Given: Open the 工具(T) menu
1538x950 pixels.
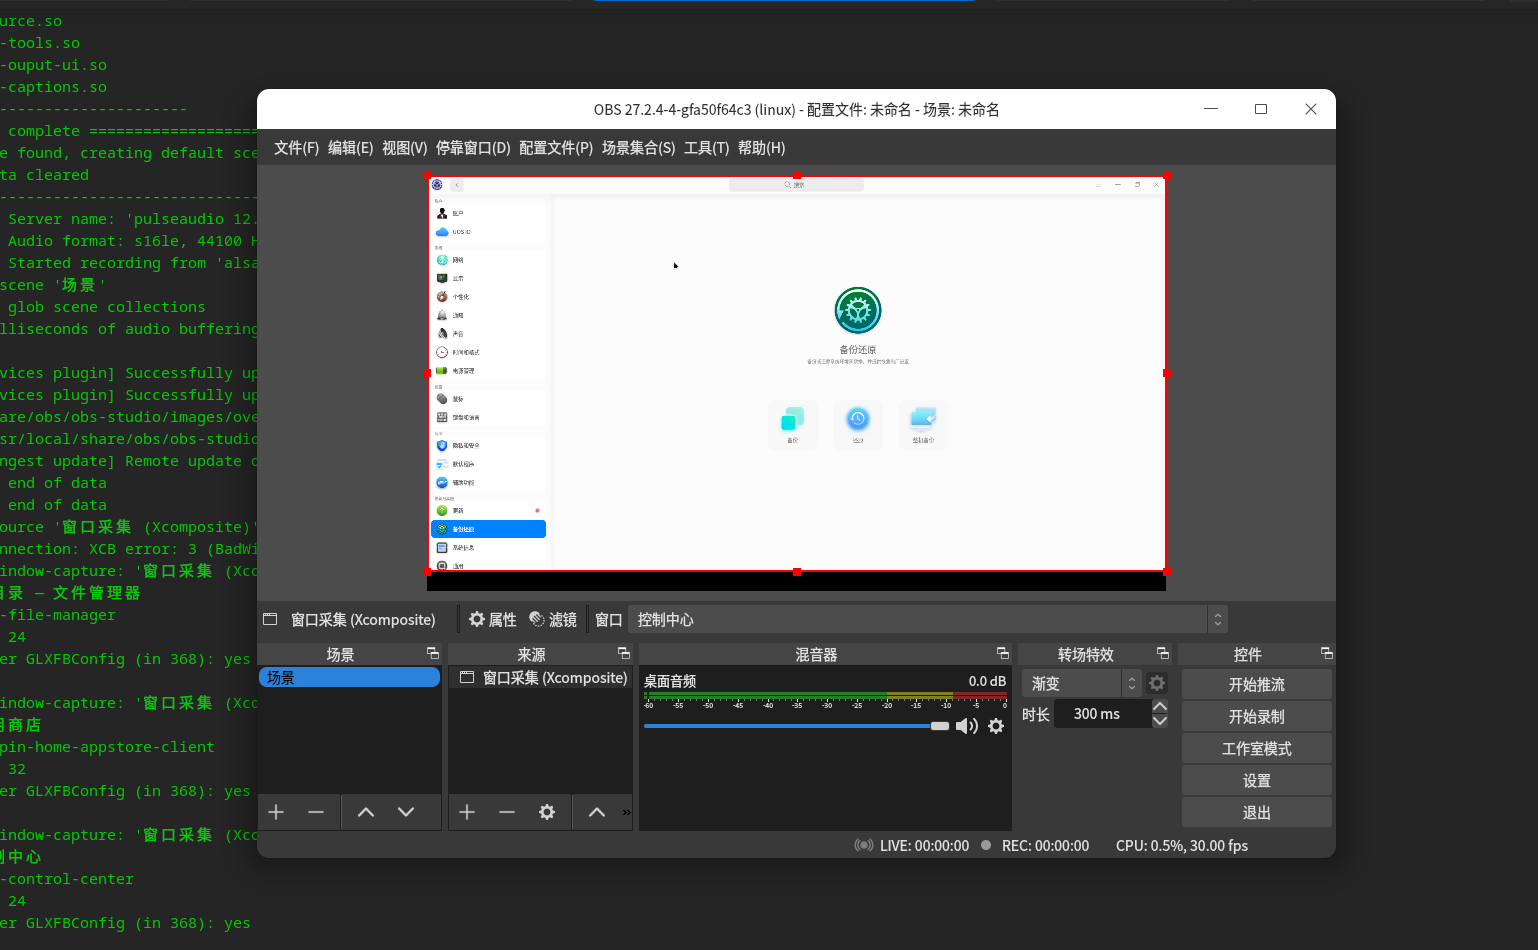Looking at the screenshot, I should click(706, 147).
